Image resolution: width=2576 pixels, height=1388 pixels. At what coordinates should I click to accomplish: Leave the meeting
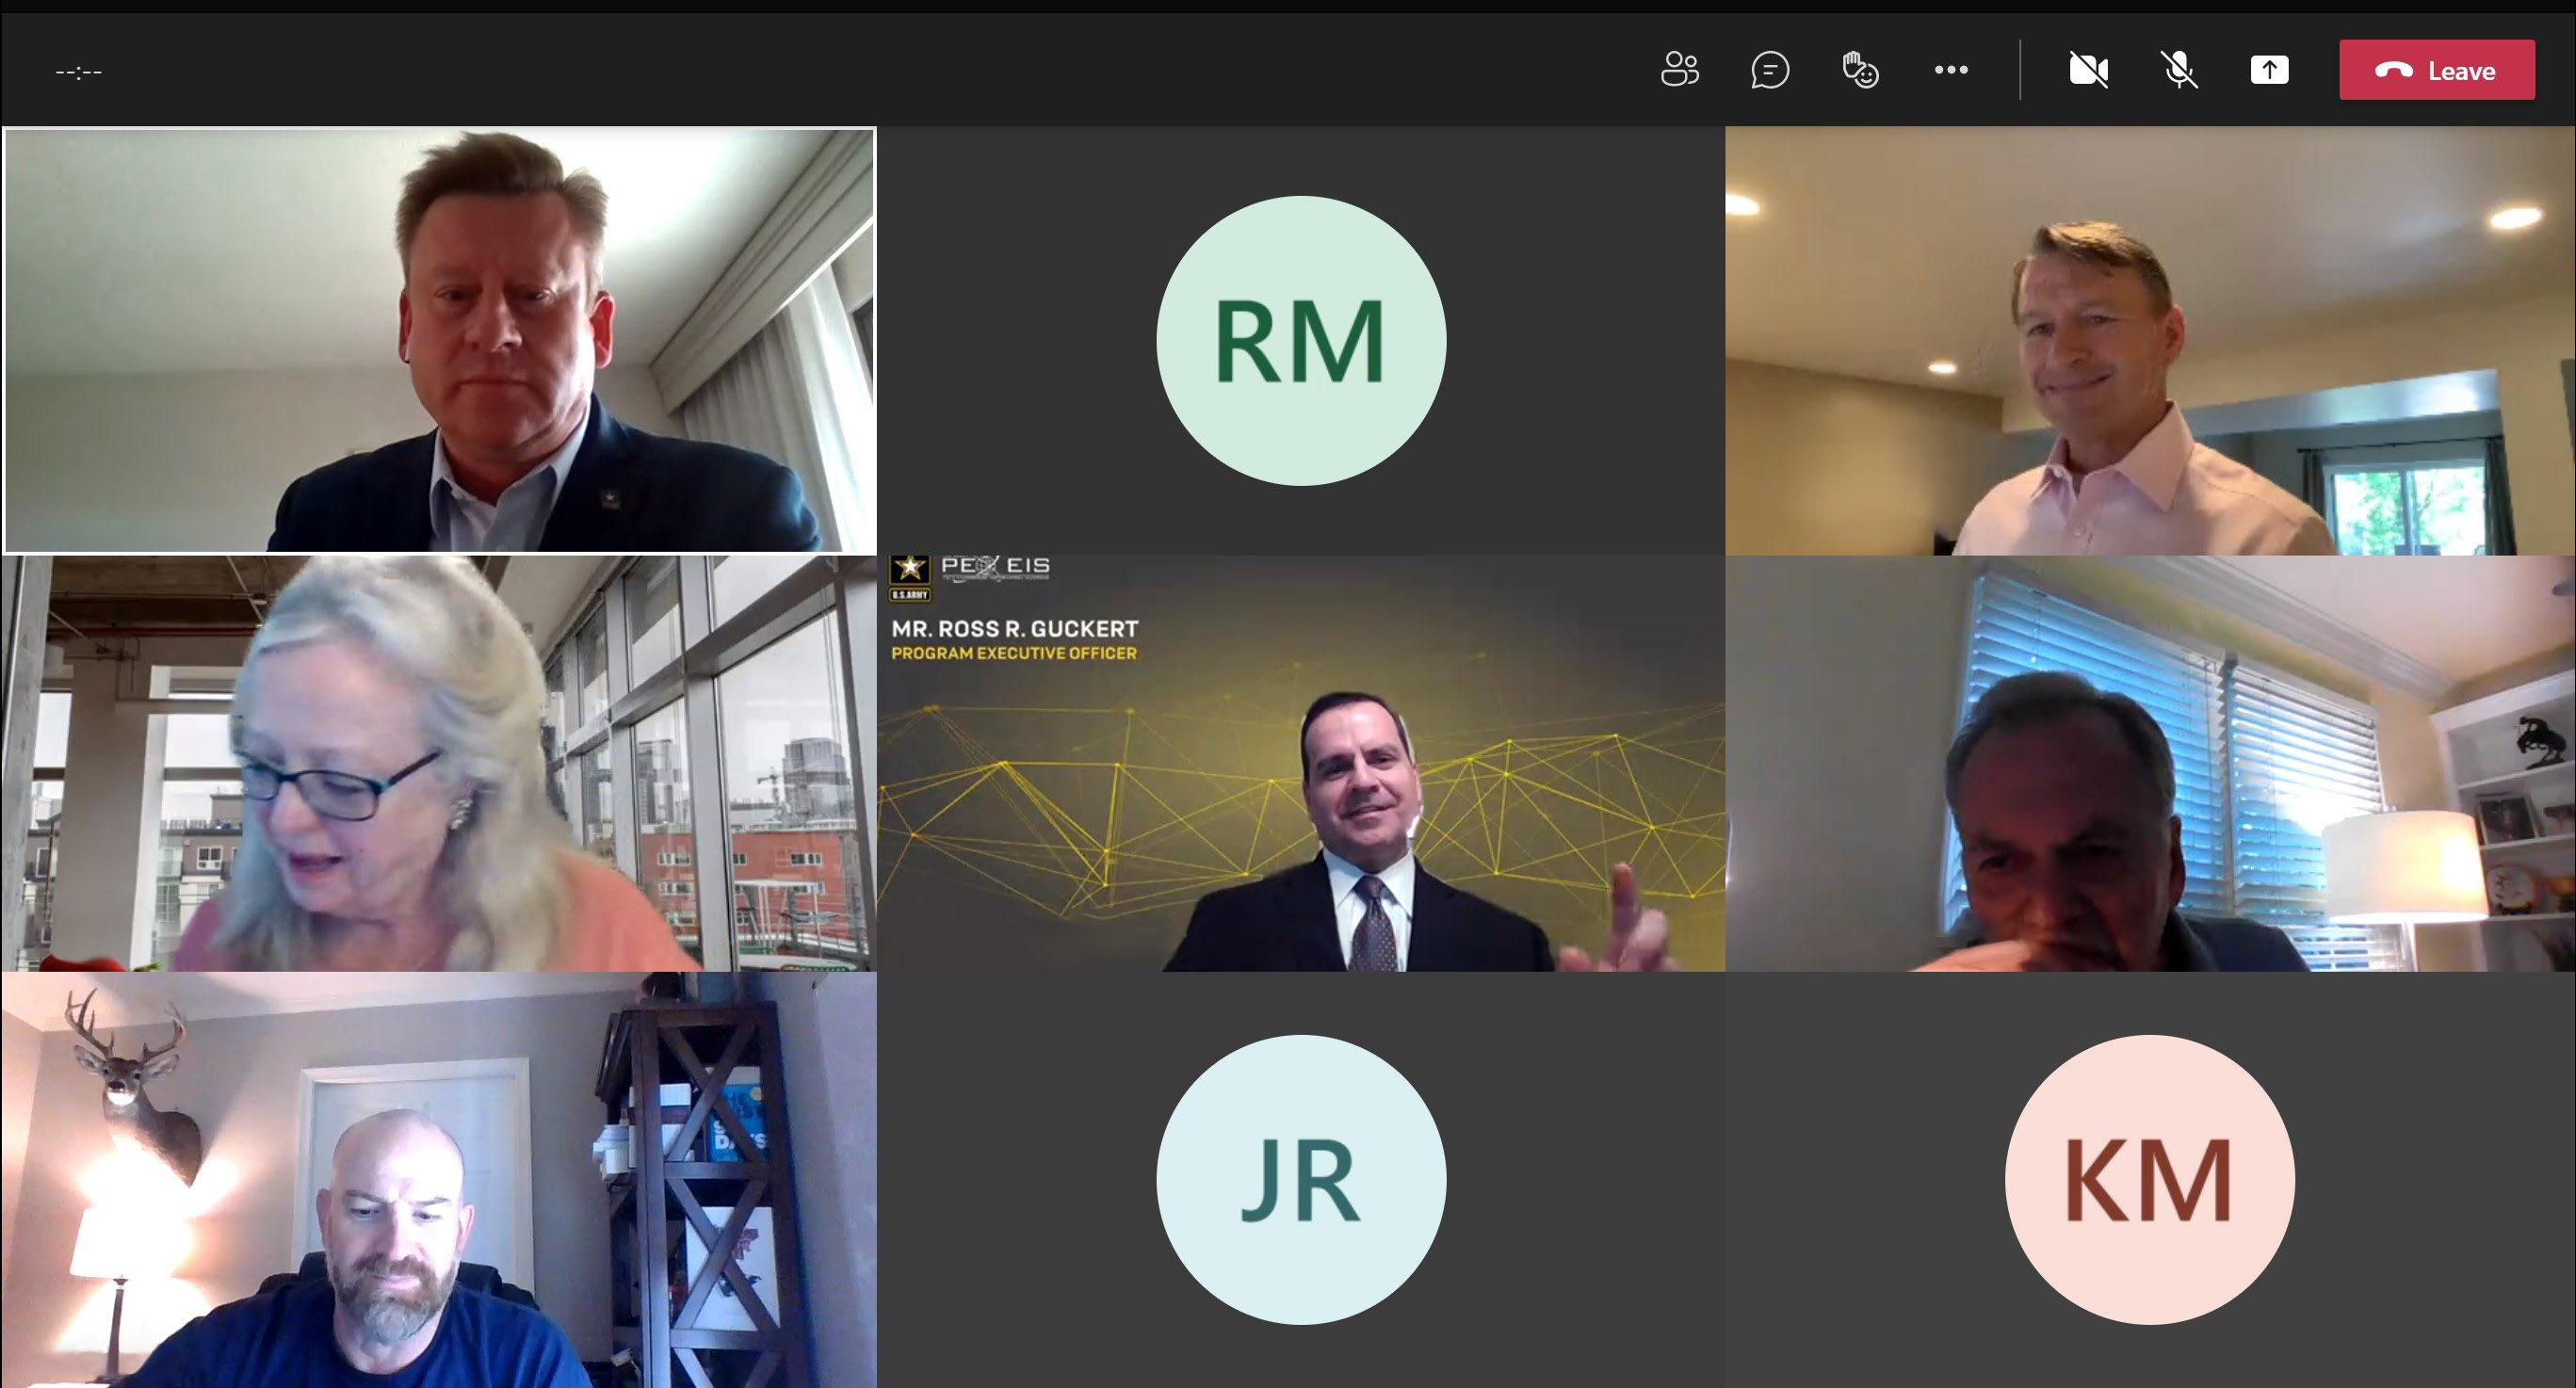tap(2437, 70)
